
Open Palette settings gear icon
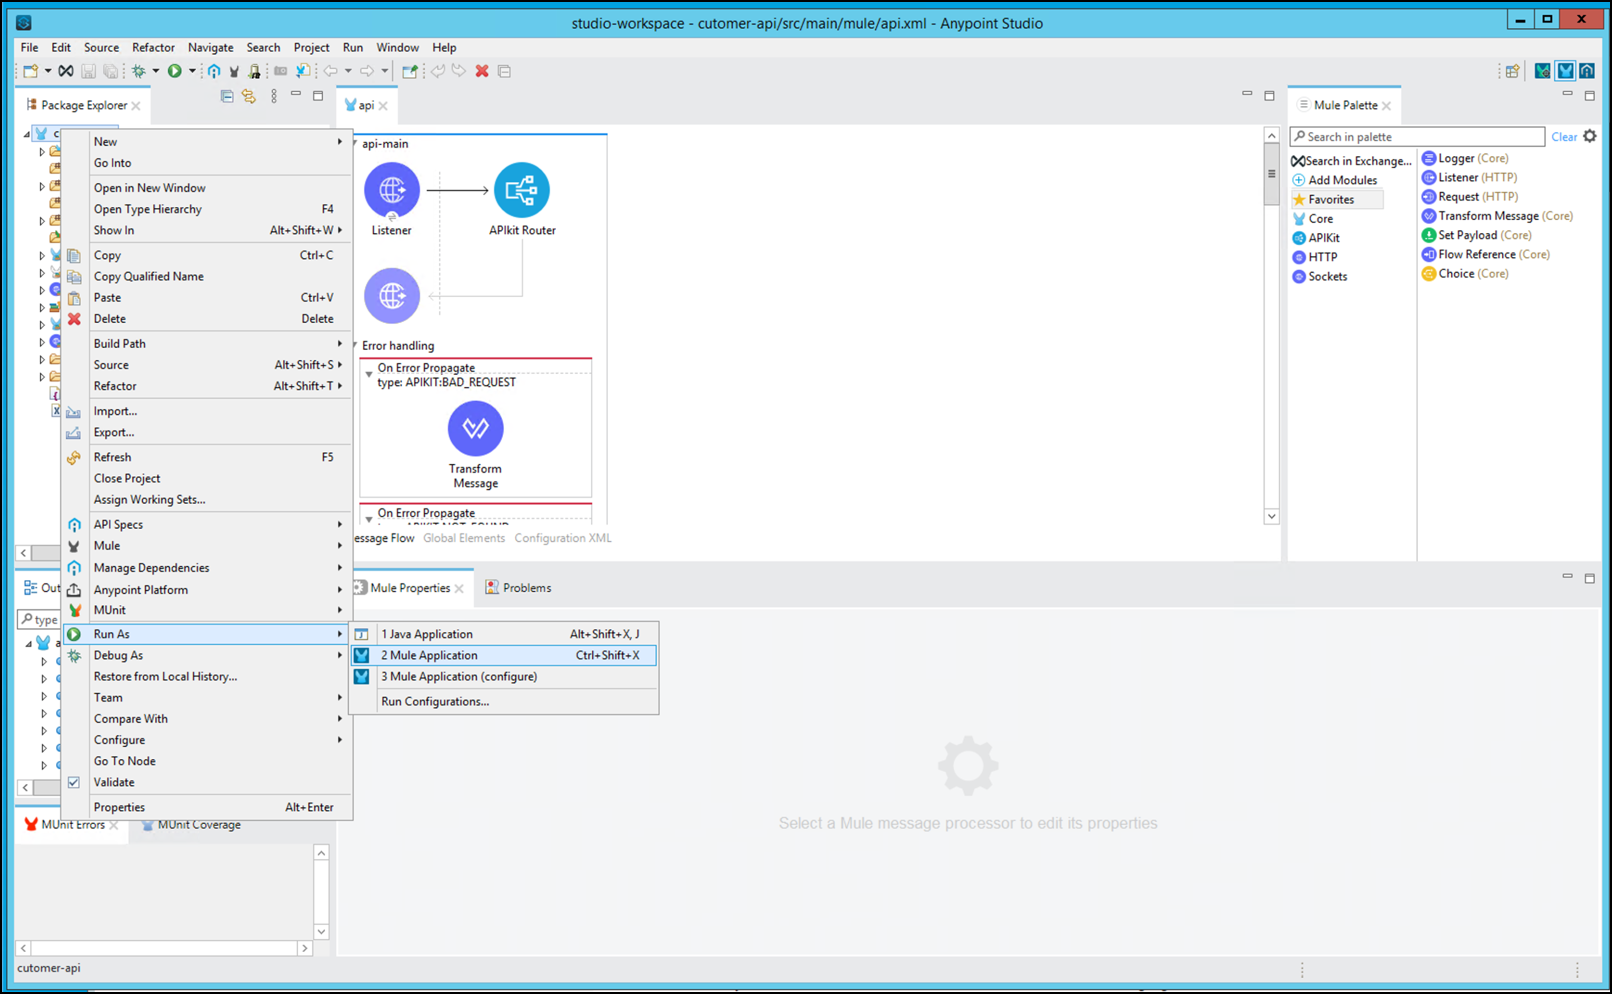(1590, 136)
